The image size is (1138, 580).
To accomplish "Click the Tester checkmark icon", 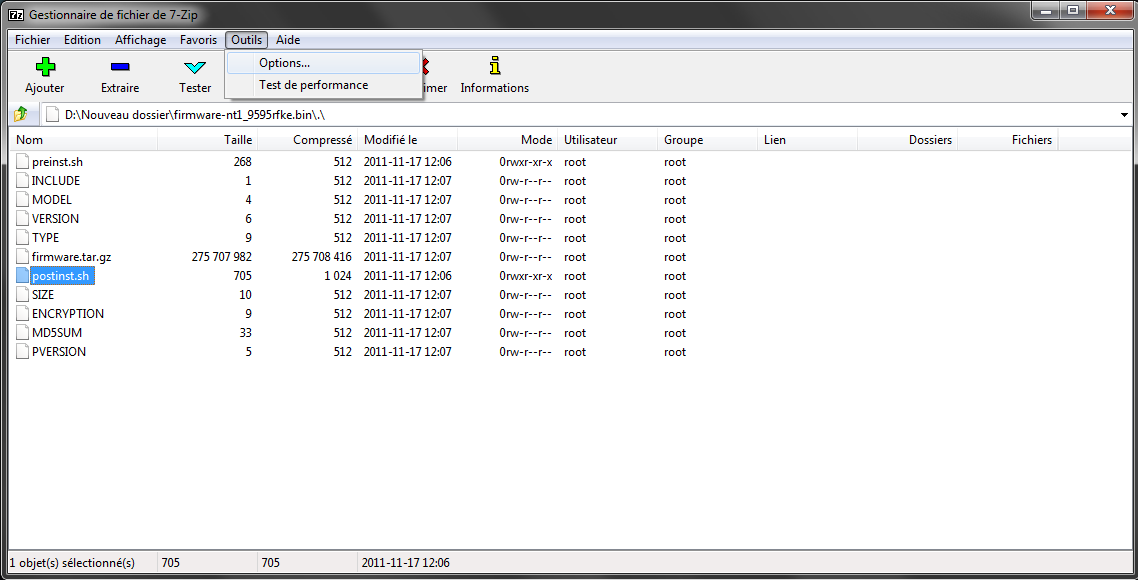I will coord(195,68).
